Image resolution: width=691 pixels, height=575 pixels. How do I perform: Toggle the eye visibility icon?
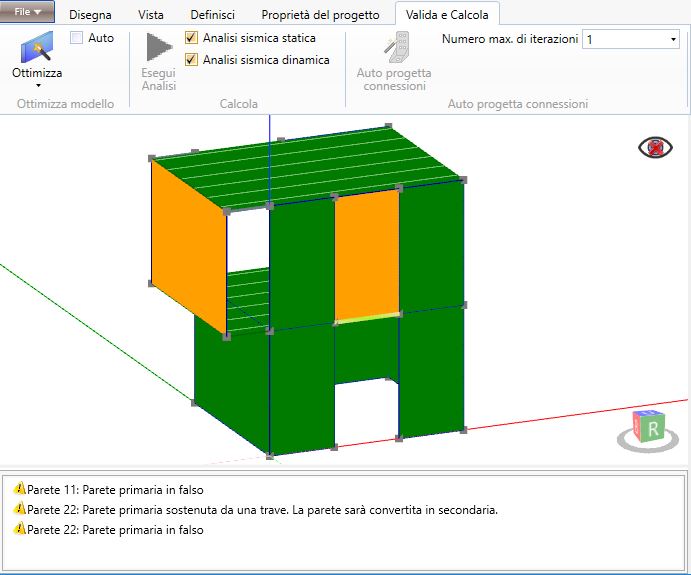(655, 147)
